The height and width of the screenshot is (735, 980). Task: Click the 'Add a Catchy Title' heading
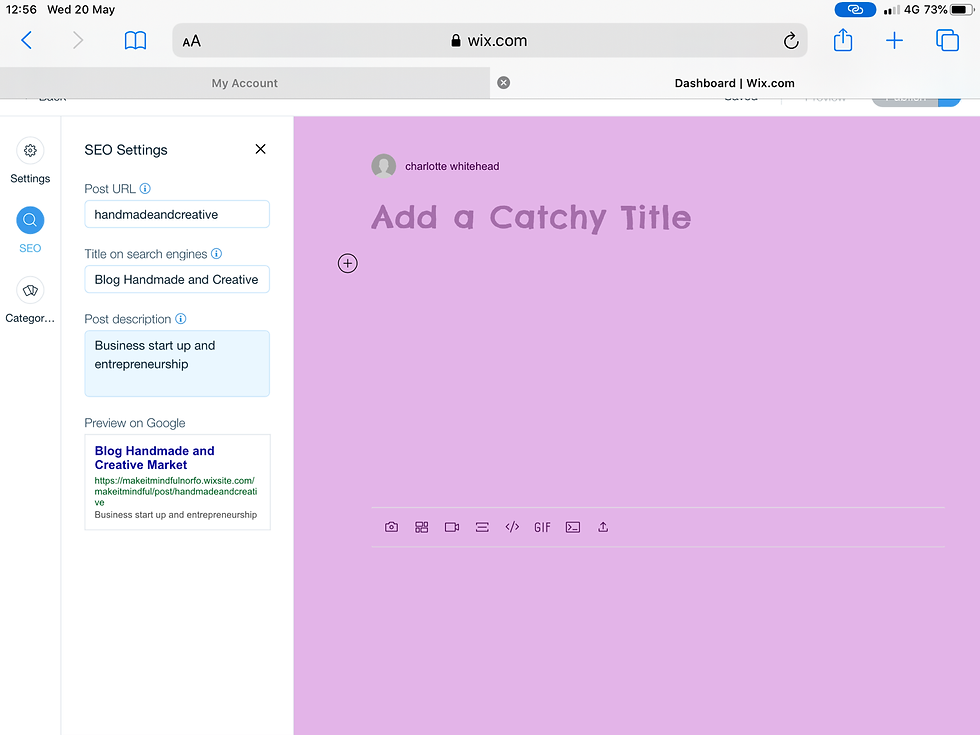531,218
